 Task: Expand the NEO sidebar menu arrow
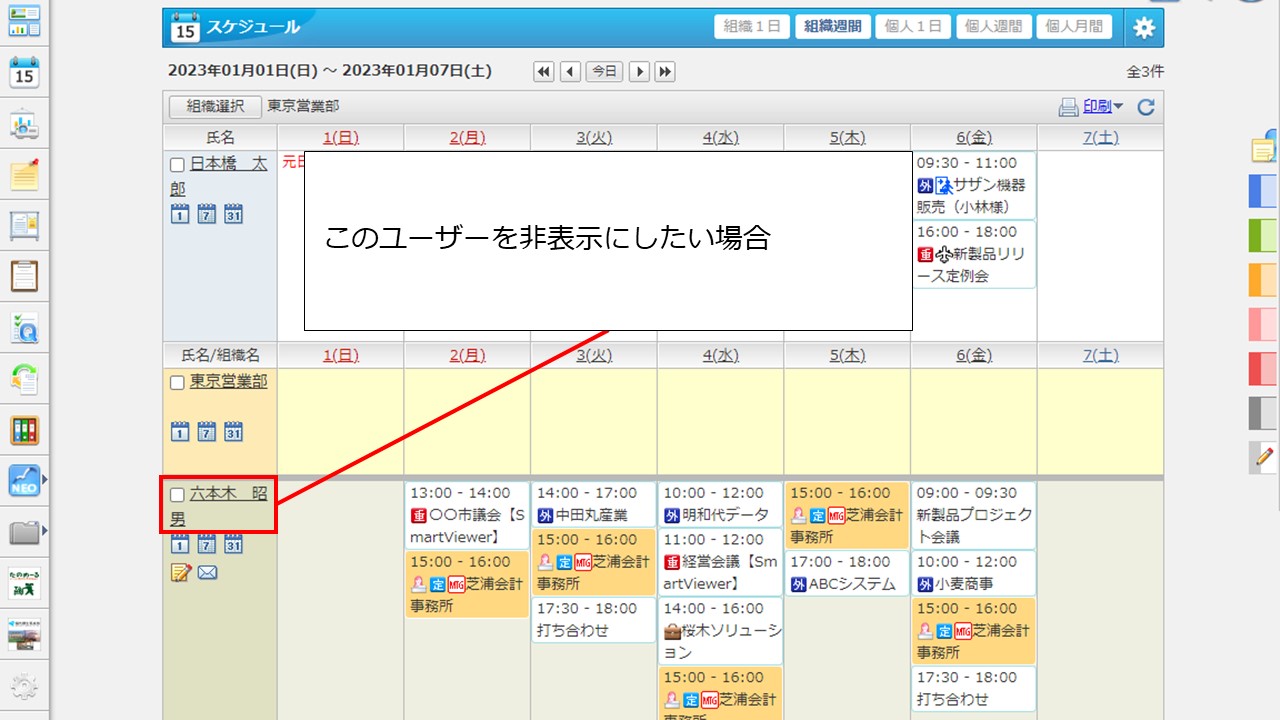[x=44, y=481]
